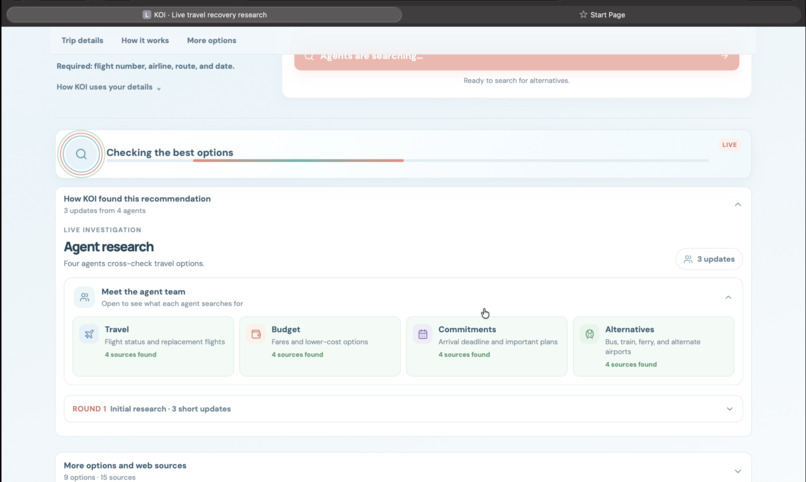Click Four agents cross-check travel options text

134,264
